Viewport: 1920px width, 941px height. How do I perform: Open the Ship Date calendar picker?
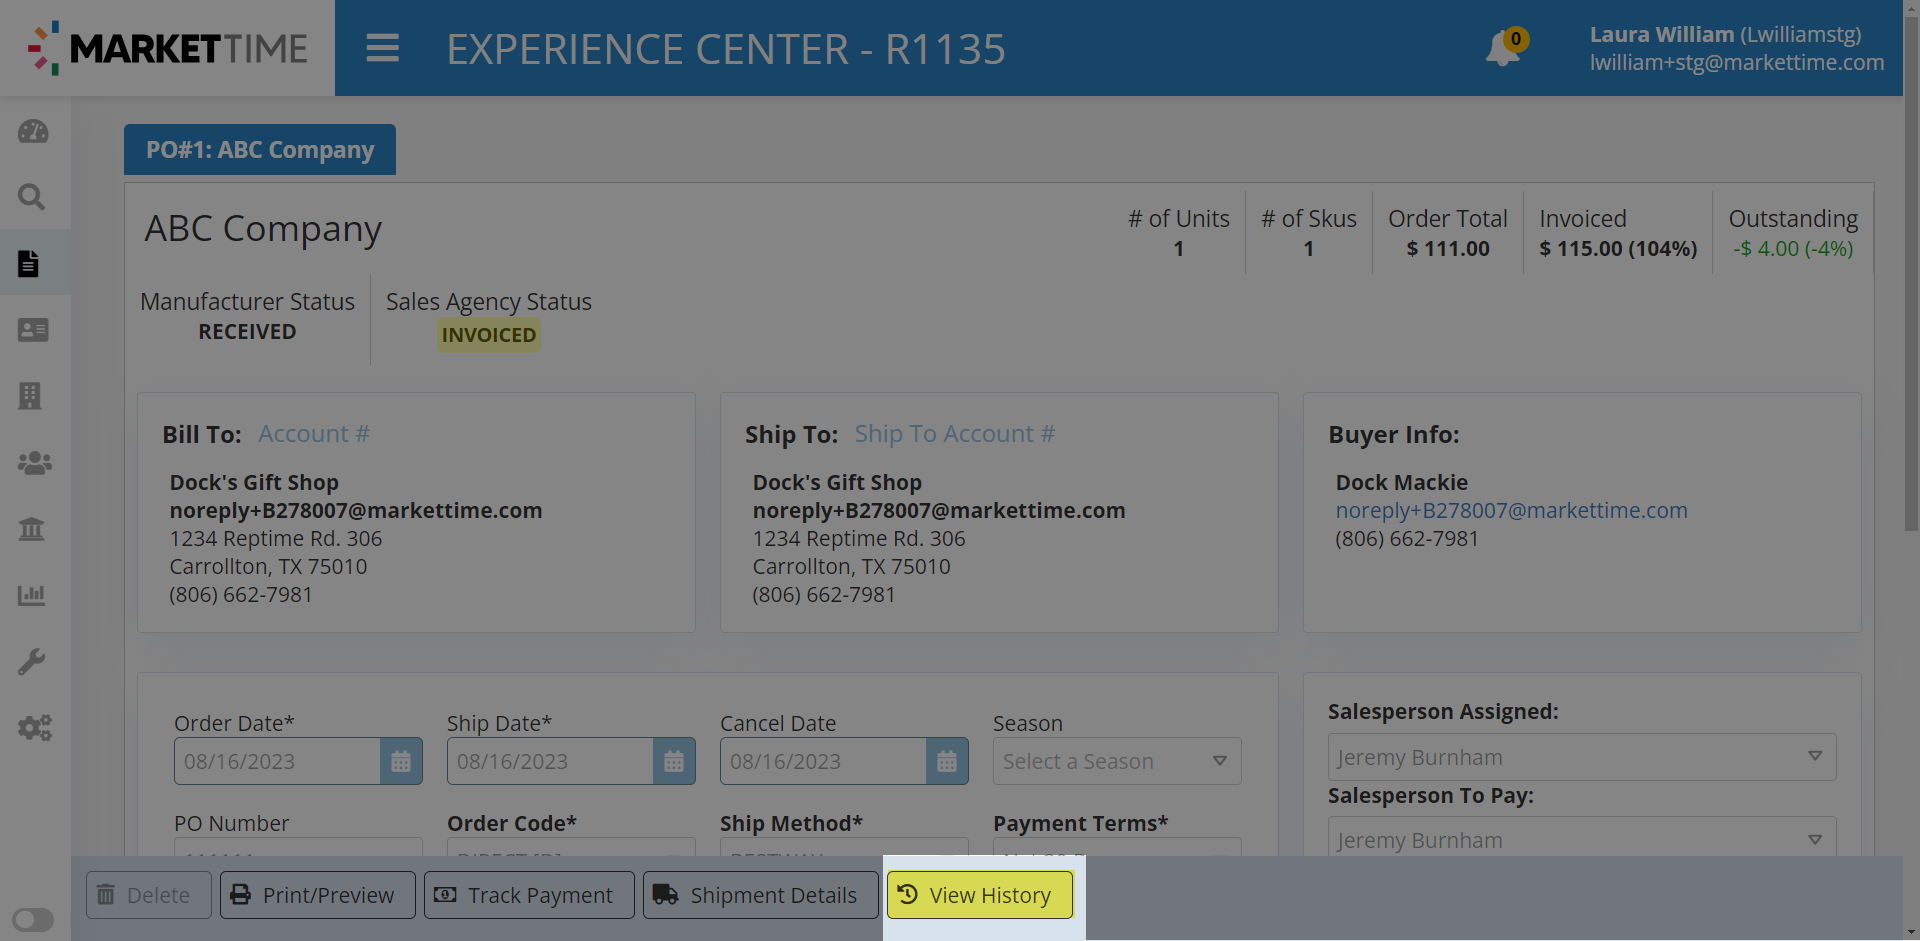click(674, 761)
